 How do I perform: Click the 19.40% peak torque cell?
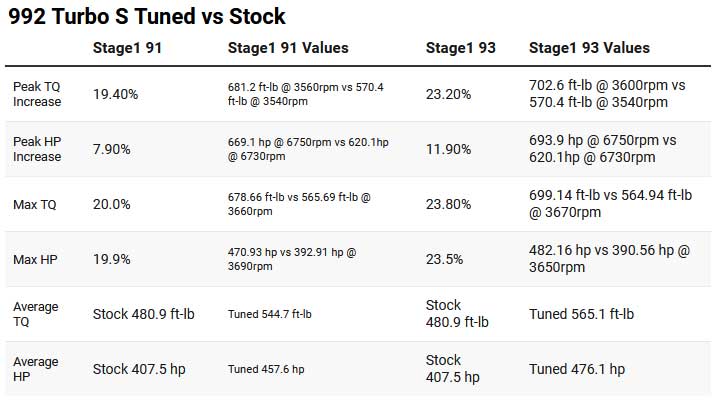click(116, 94)
